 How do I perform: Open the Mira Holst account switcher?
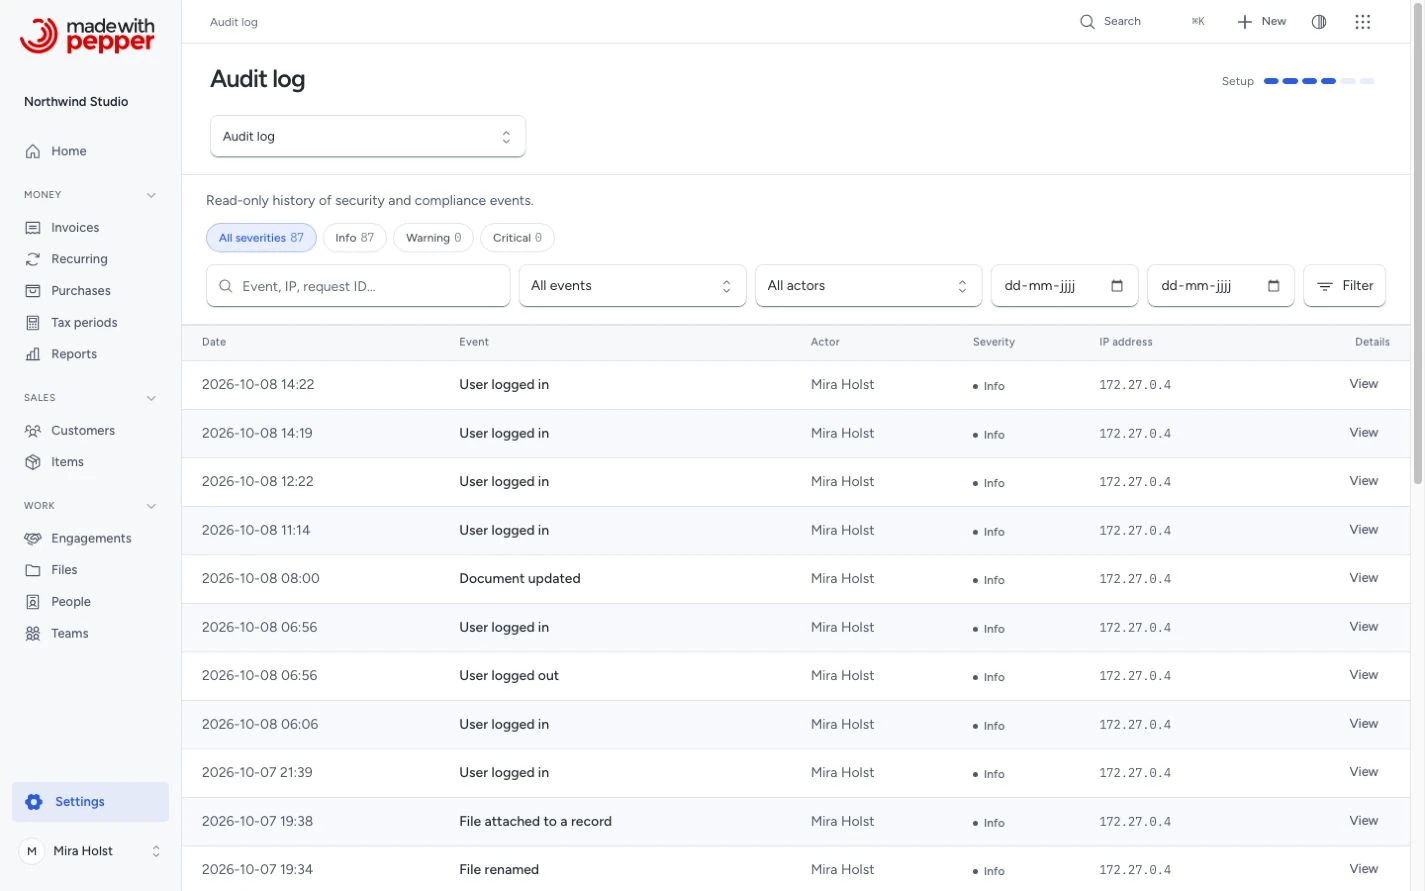tap(90, 852)
